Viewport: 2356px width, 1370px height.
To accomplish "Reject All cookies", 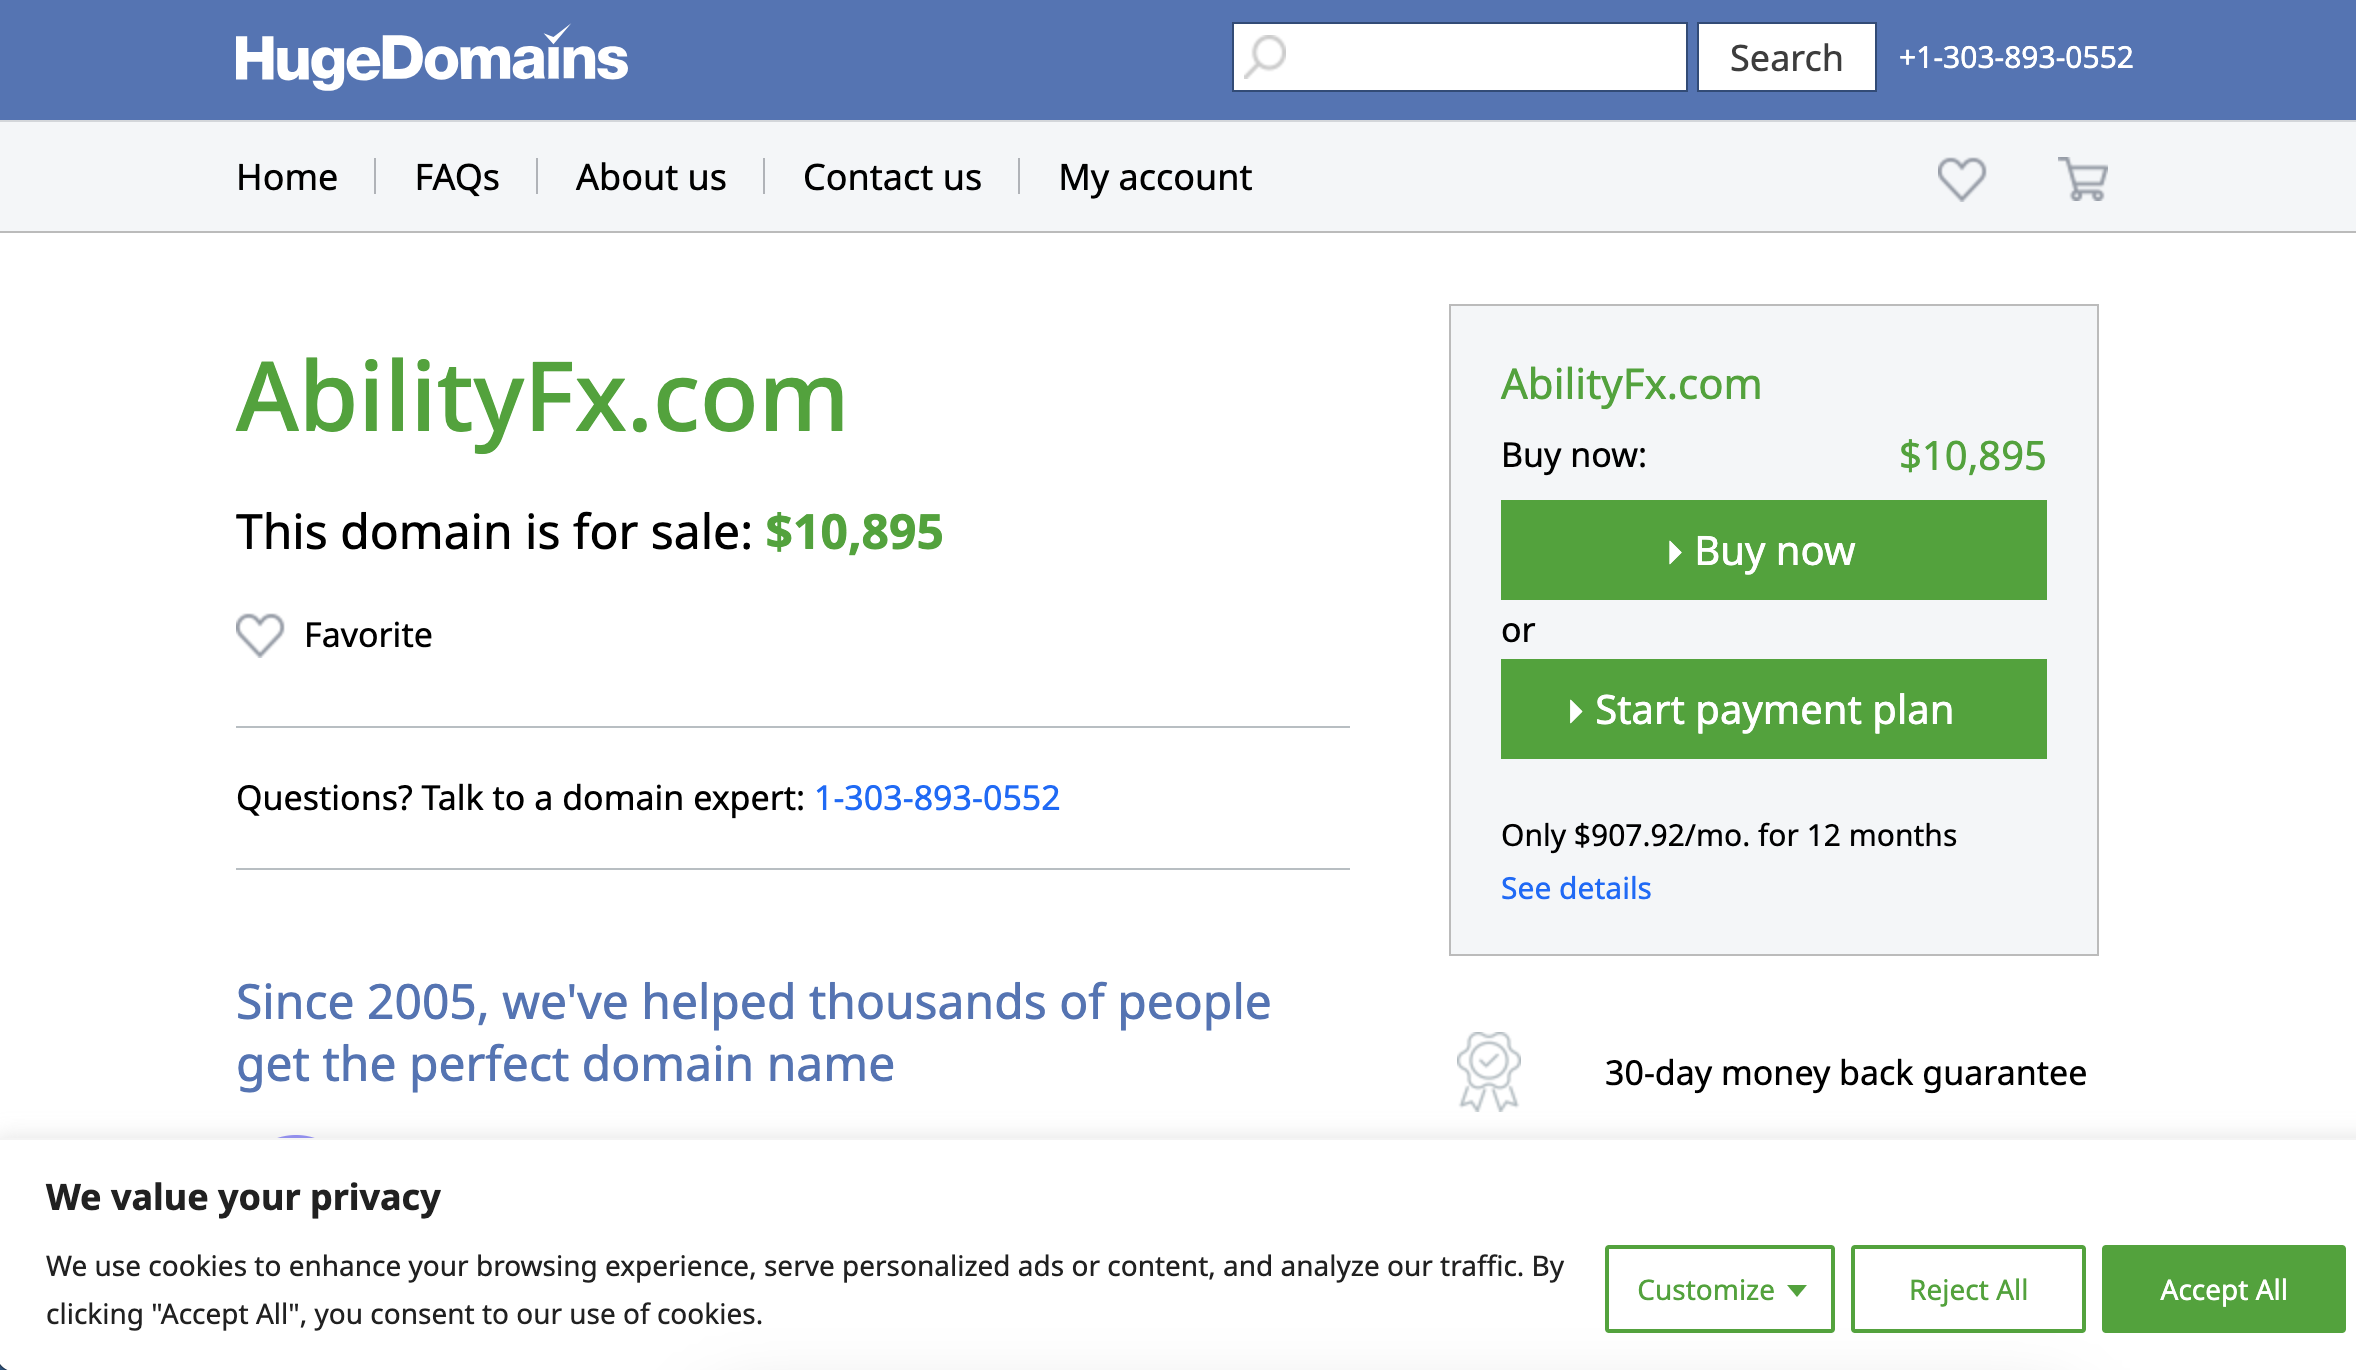I will click(1968, 1289).
